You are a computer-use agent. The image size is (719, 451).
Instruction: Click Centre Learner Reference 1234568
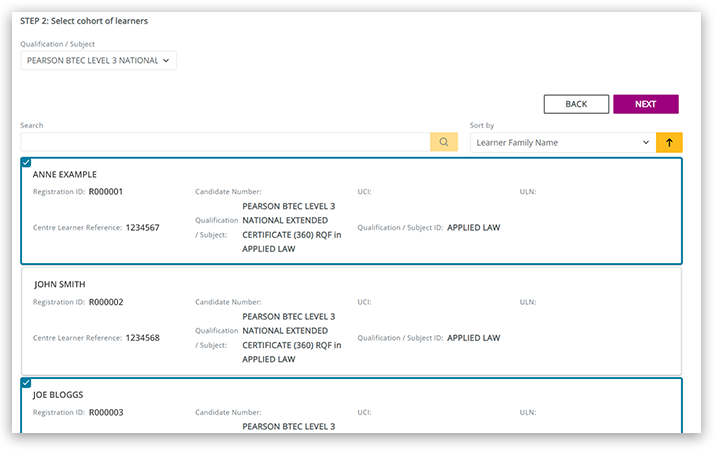[142, 337]
